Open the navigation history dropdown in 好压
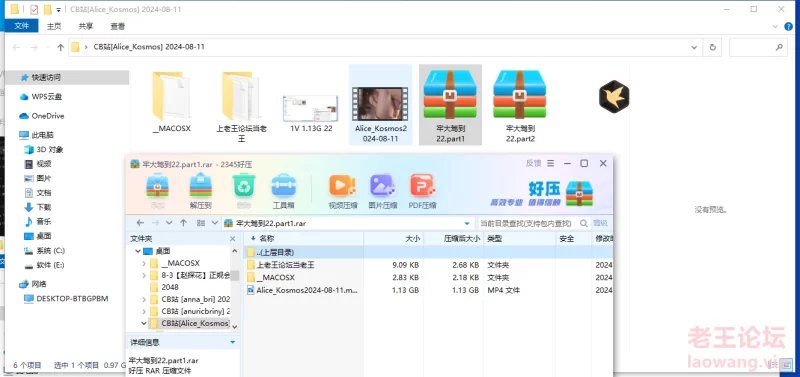Viewport: 800px width, 377px height. (169, 223)
